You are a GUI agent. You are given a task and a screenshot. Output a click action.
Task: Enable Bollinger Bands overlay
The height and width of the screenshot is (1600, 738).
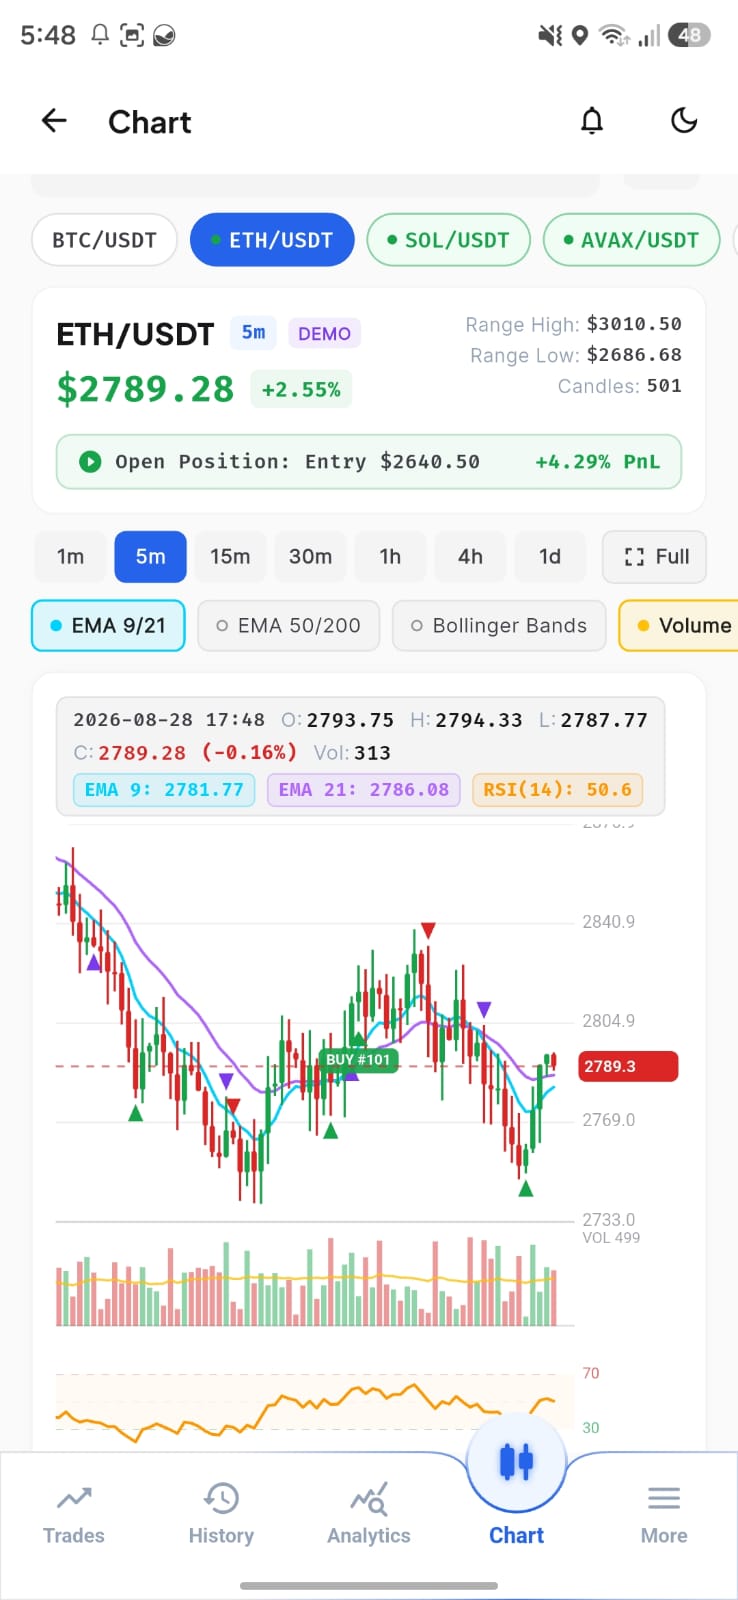tap(499, 626)
